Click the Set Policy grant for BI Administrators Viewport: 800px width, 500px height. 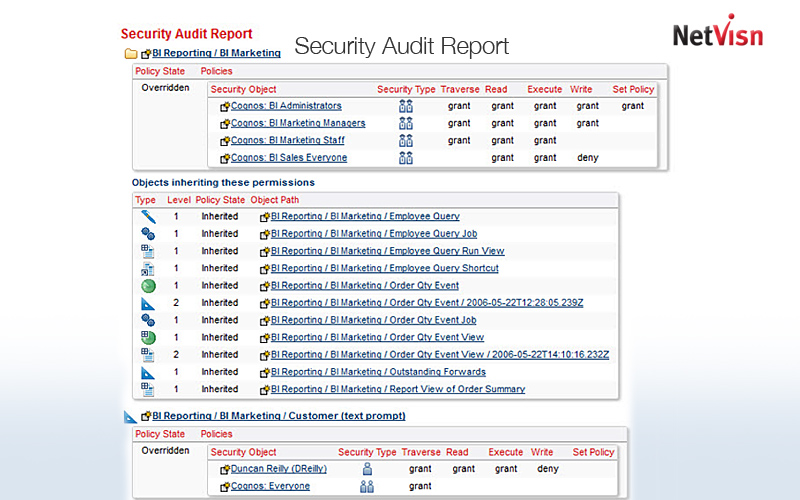tap(633, 106)
